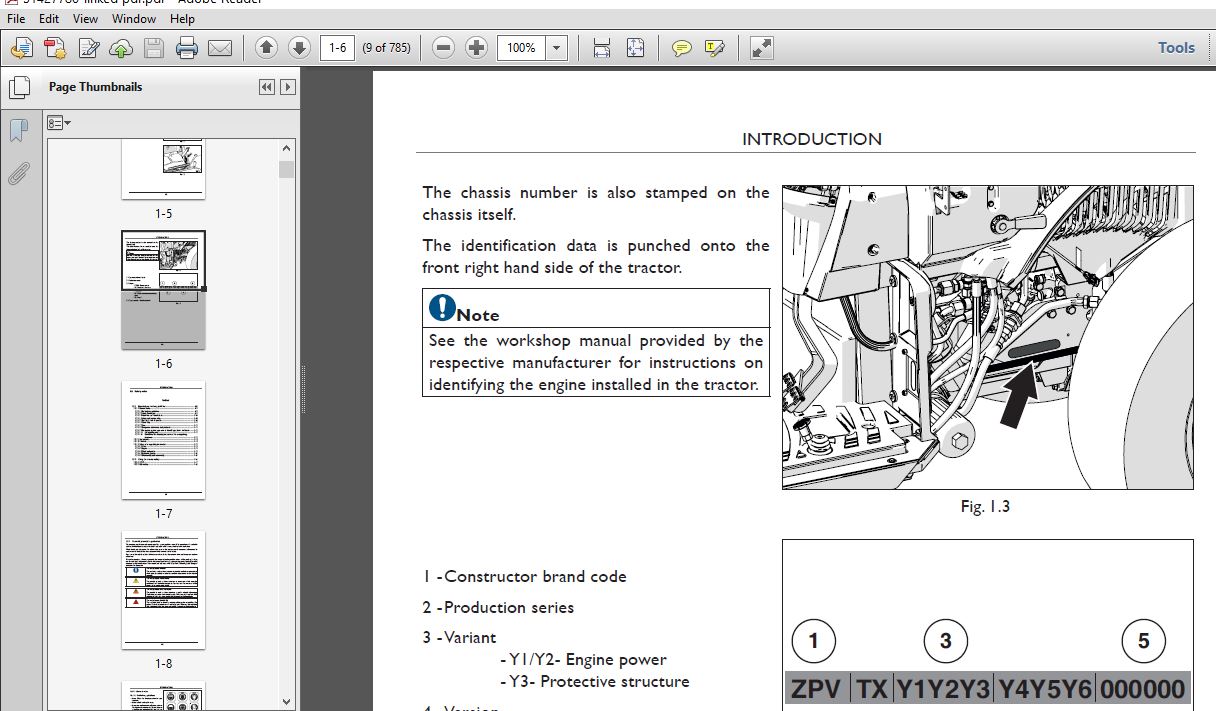Select the page 1-7 thumbnail

[163, 439]
